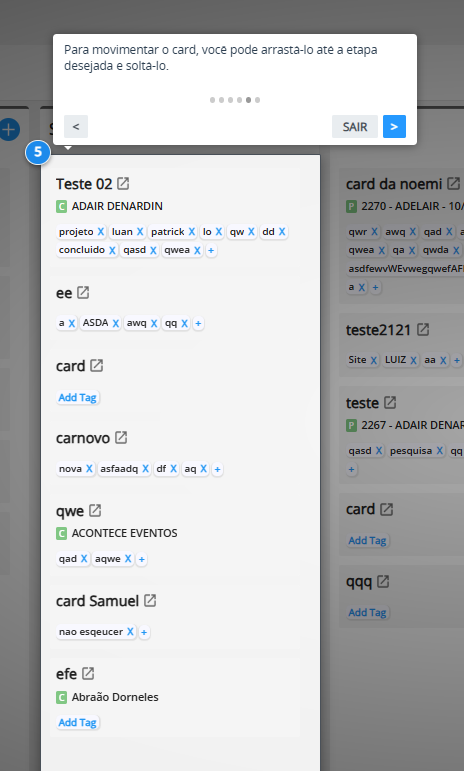This screenshot has width=464, height=771.
Task: Remove the nao esqeucer tag
Action: (130, 632)
